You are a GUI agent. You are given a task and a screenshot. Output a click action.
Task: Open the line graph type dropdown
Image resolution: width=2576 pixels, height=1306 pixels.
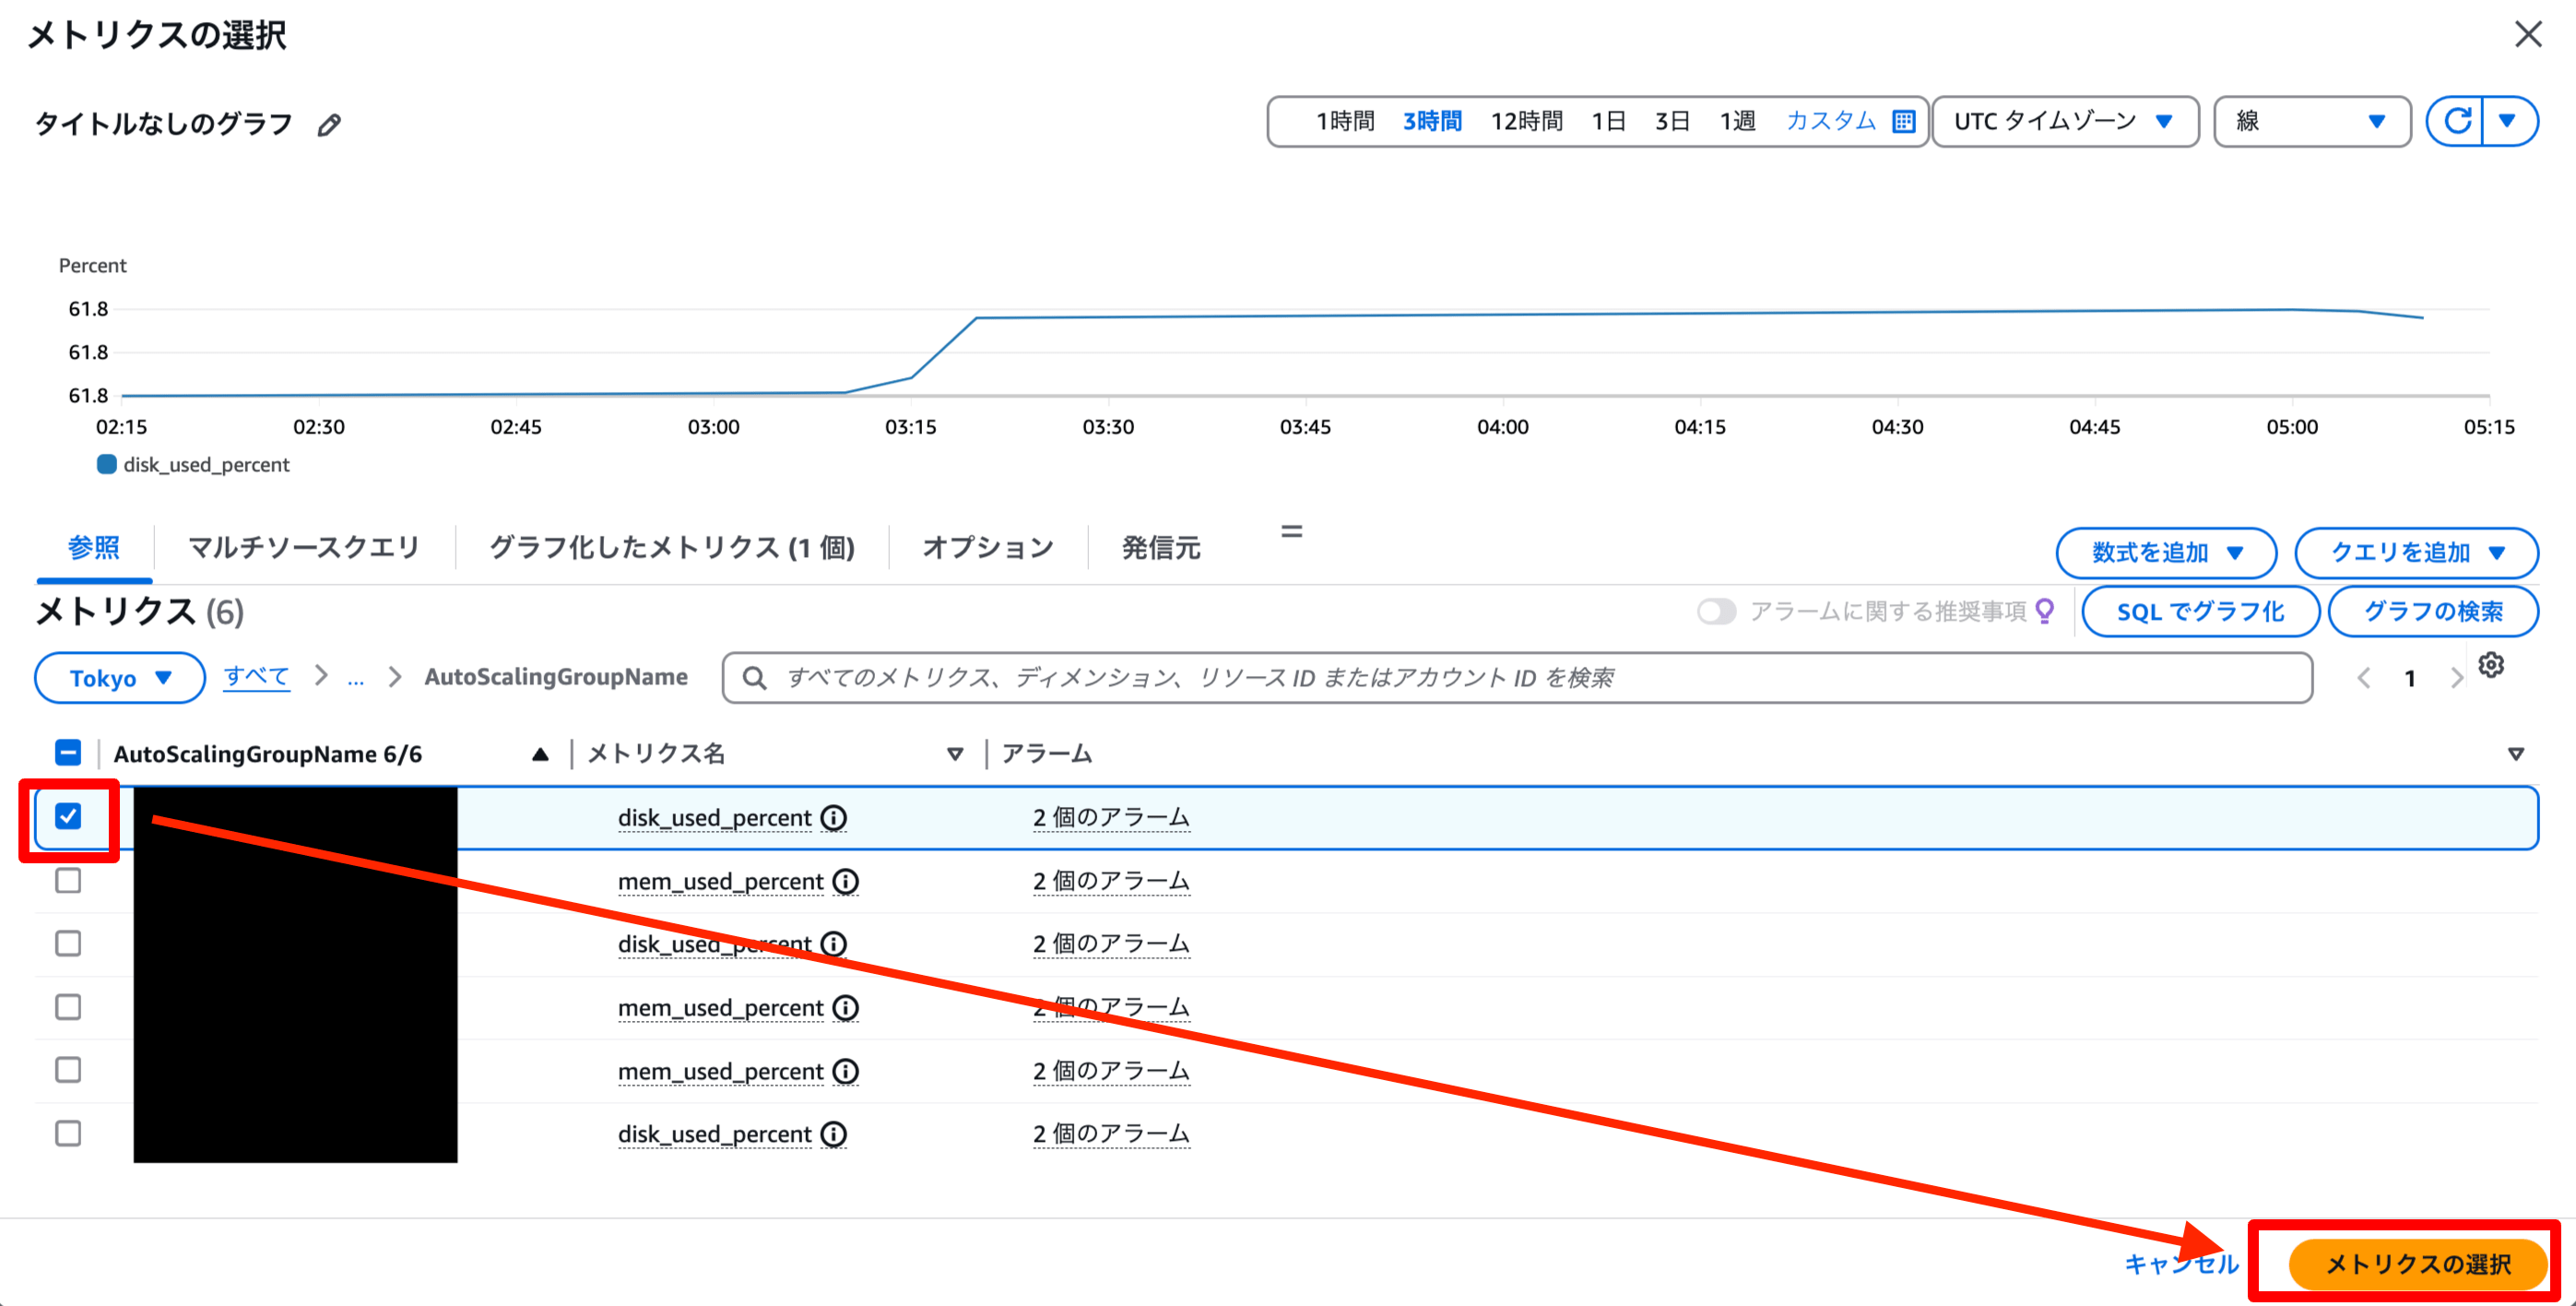coord(2311,122)
